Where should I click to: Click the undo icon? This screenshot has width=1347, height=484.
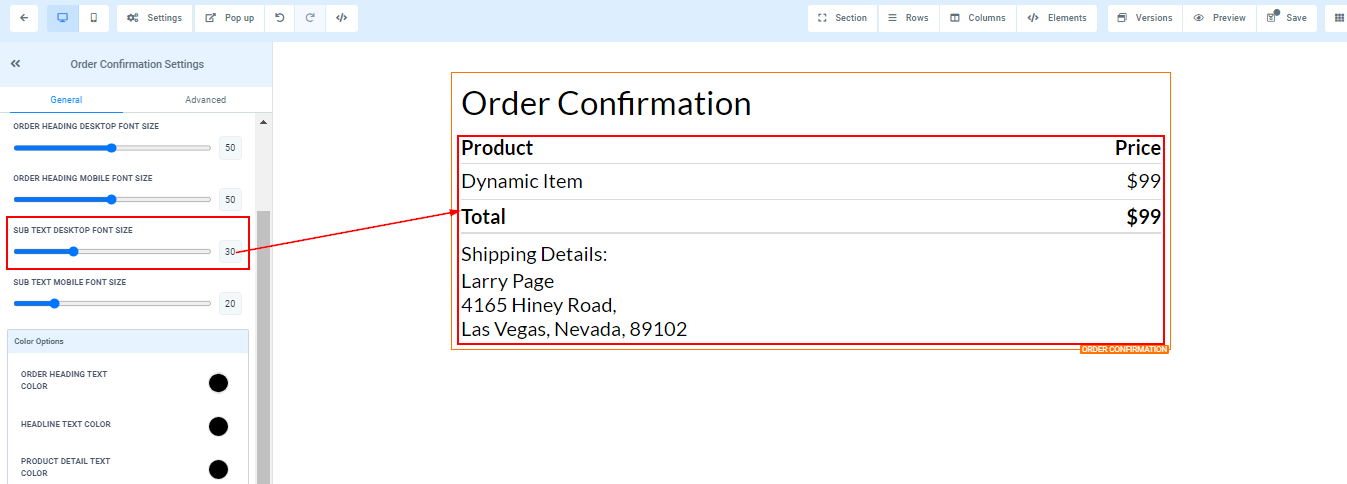tap(279, 18)
